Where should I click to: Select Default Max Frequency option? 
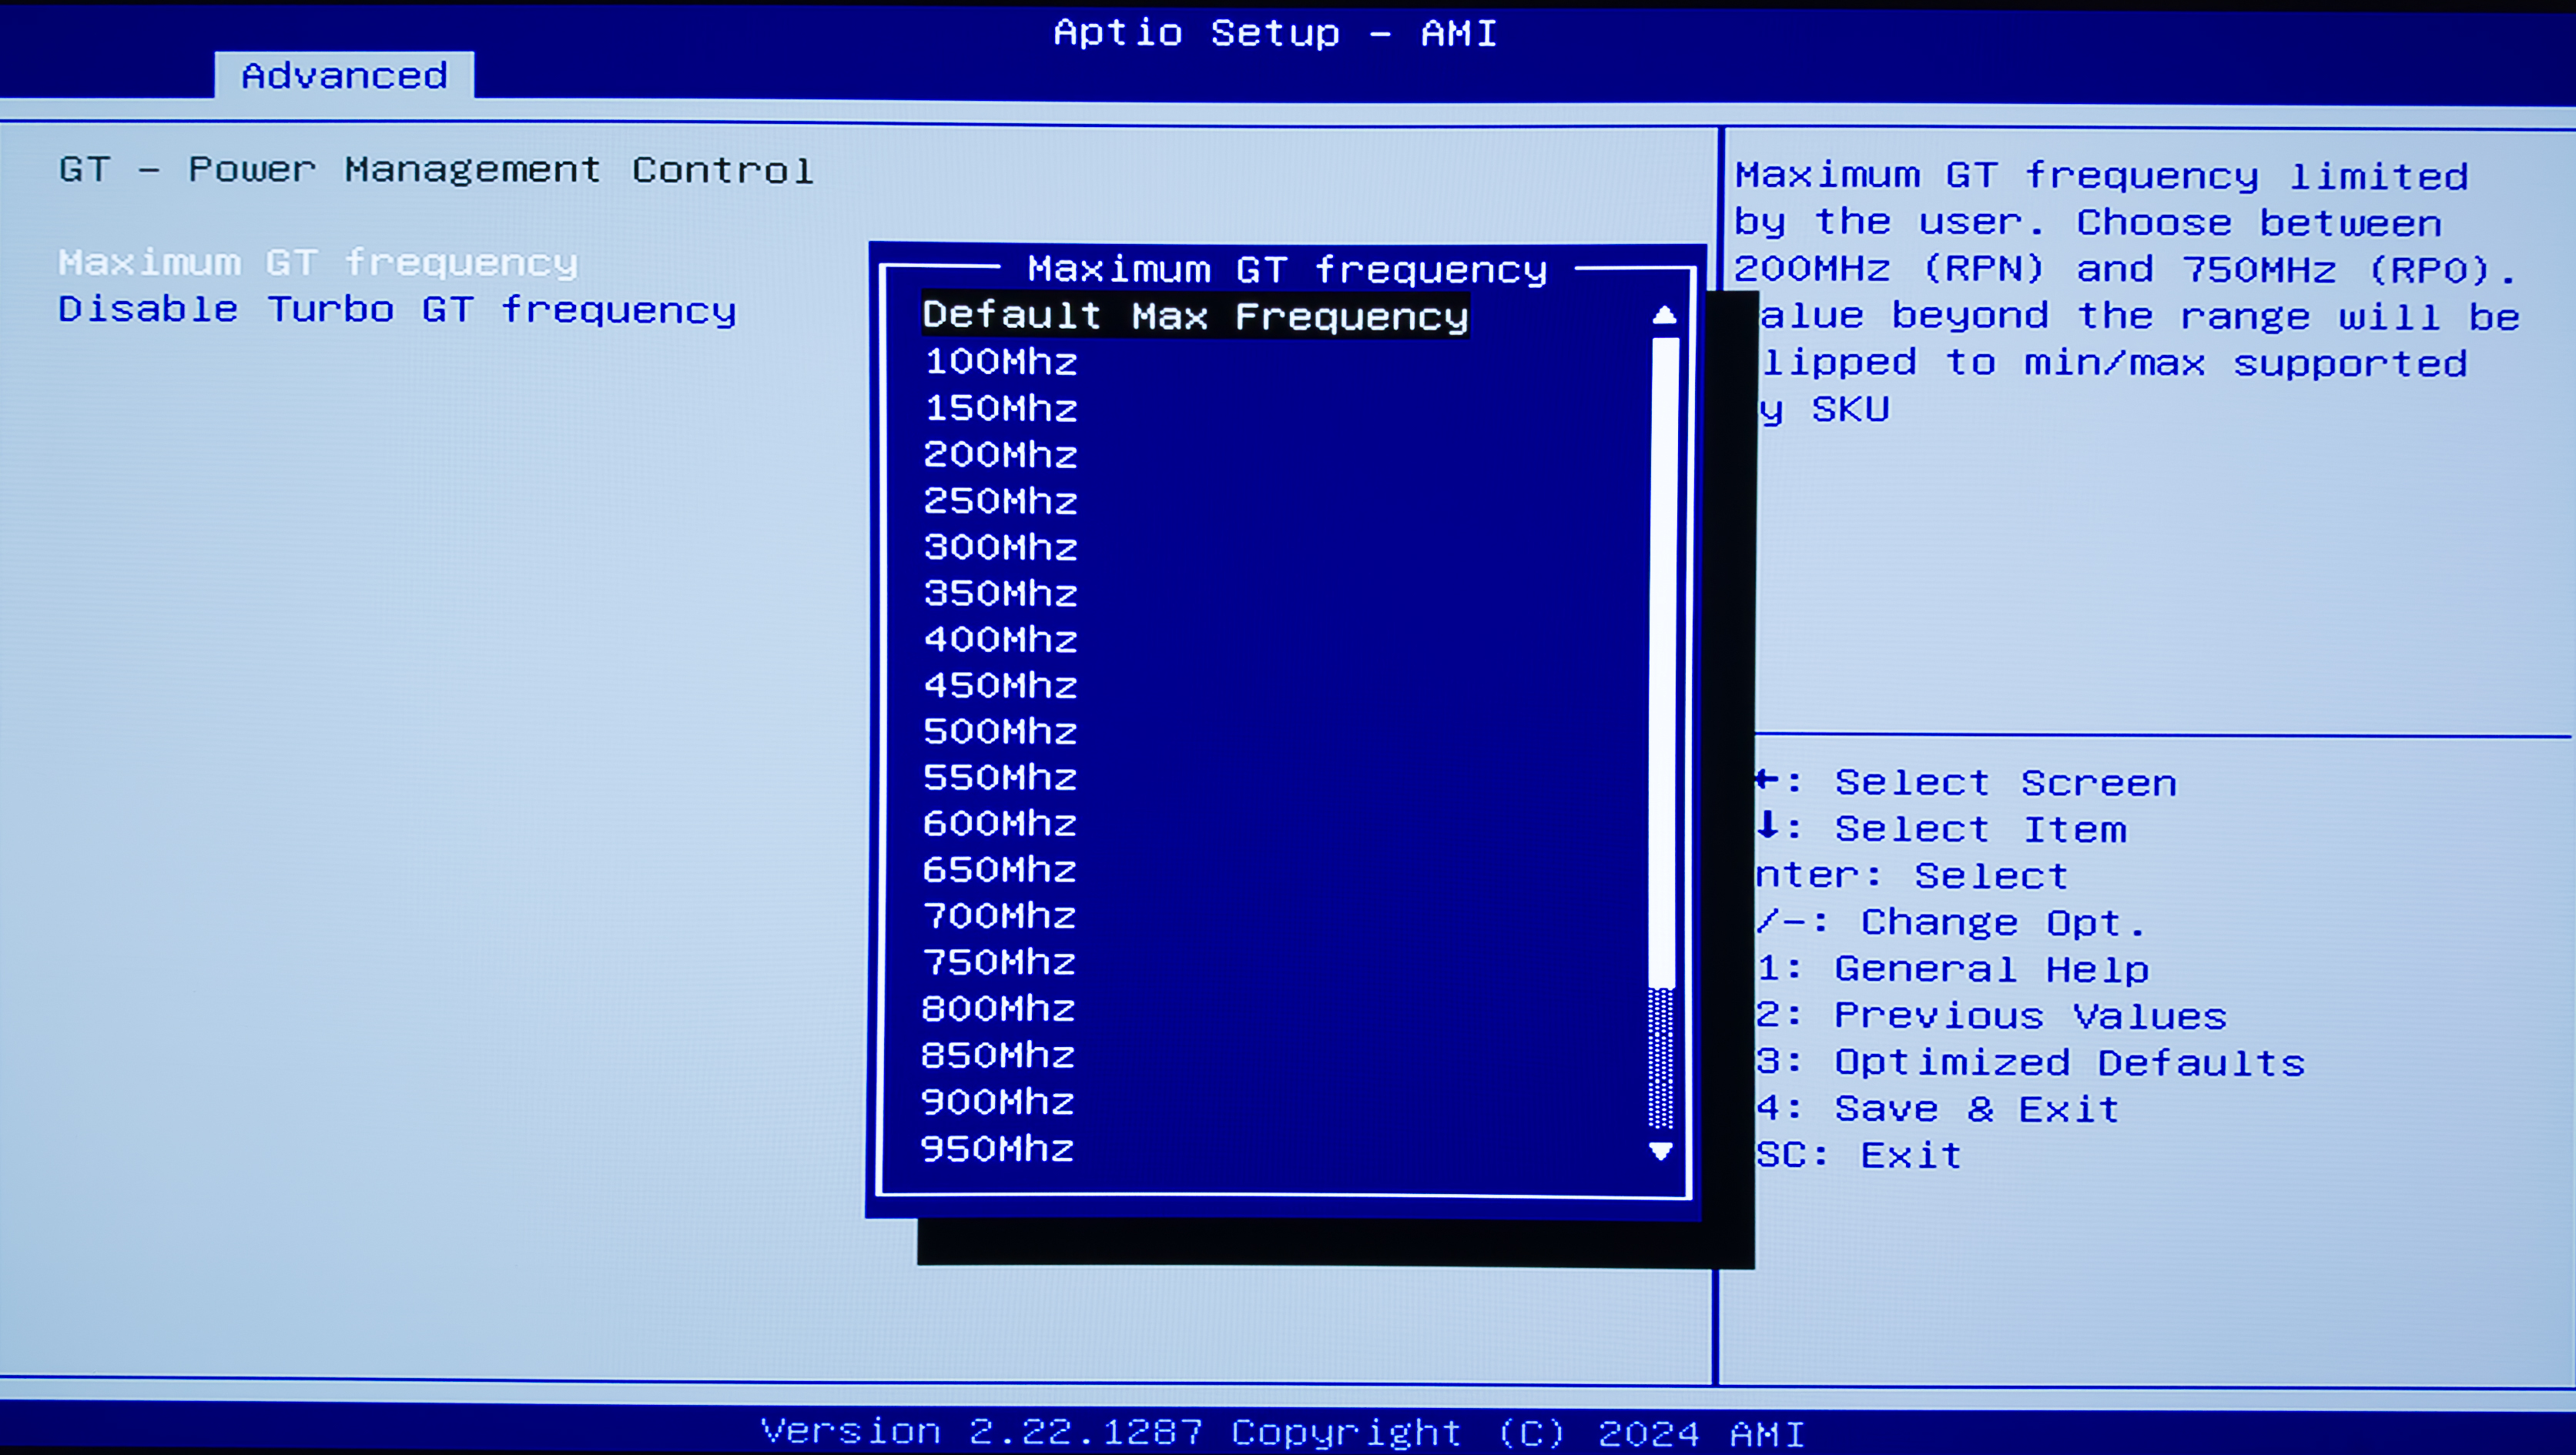click(x=1195, y=316)
